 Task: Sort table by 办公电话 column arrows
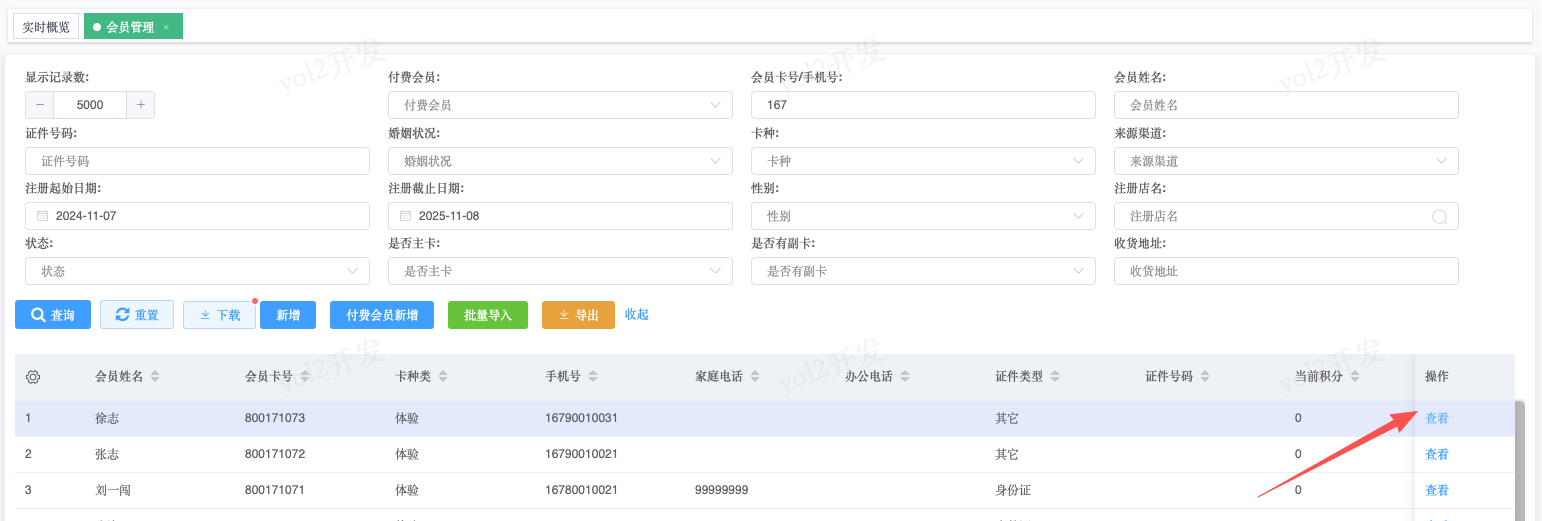pyautogui.click(x=905, y=377)
